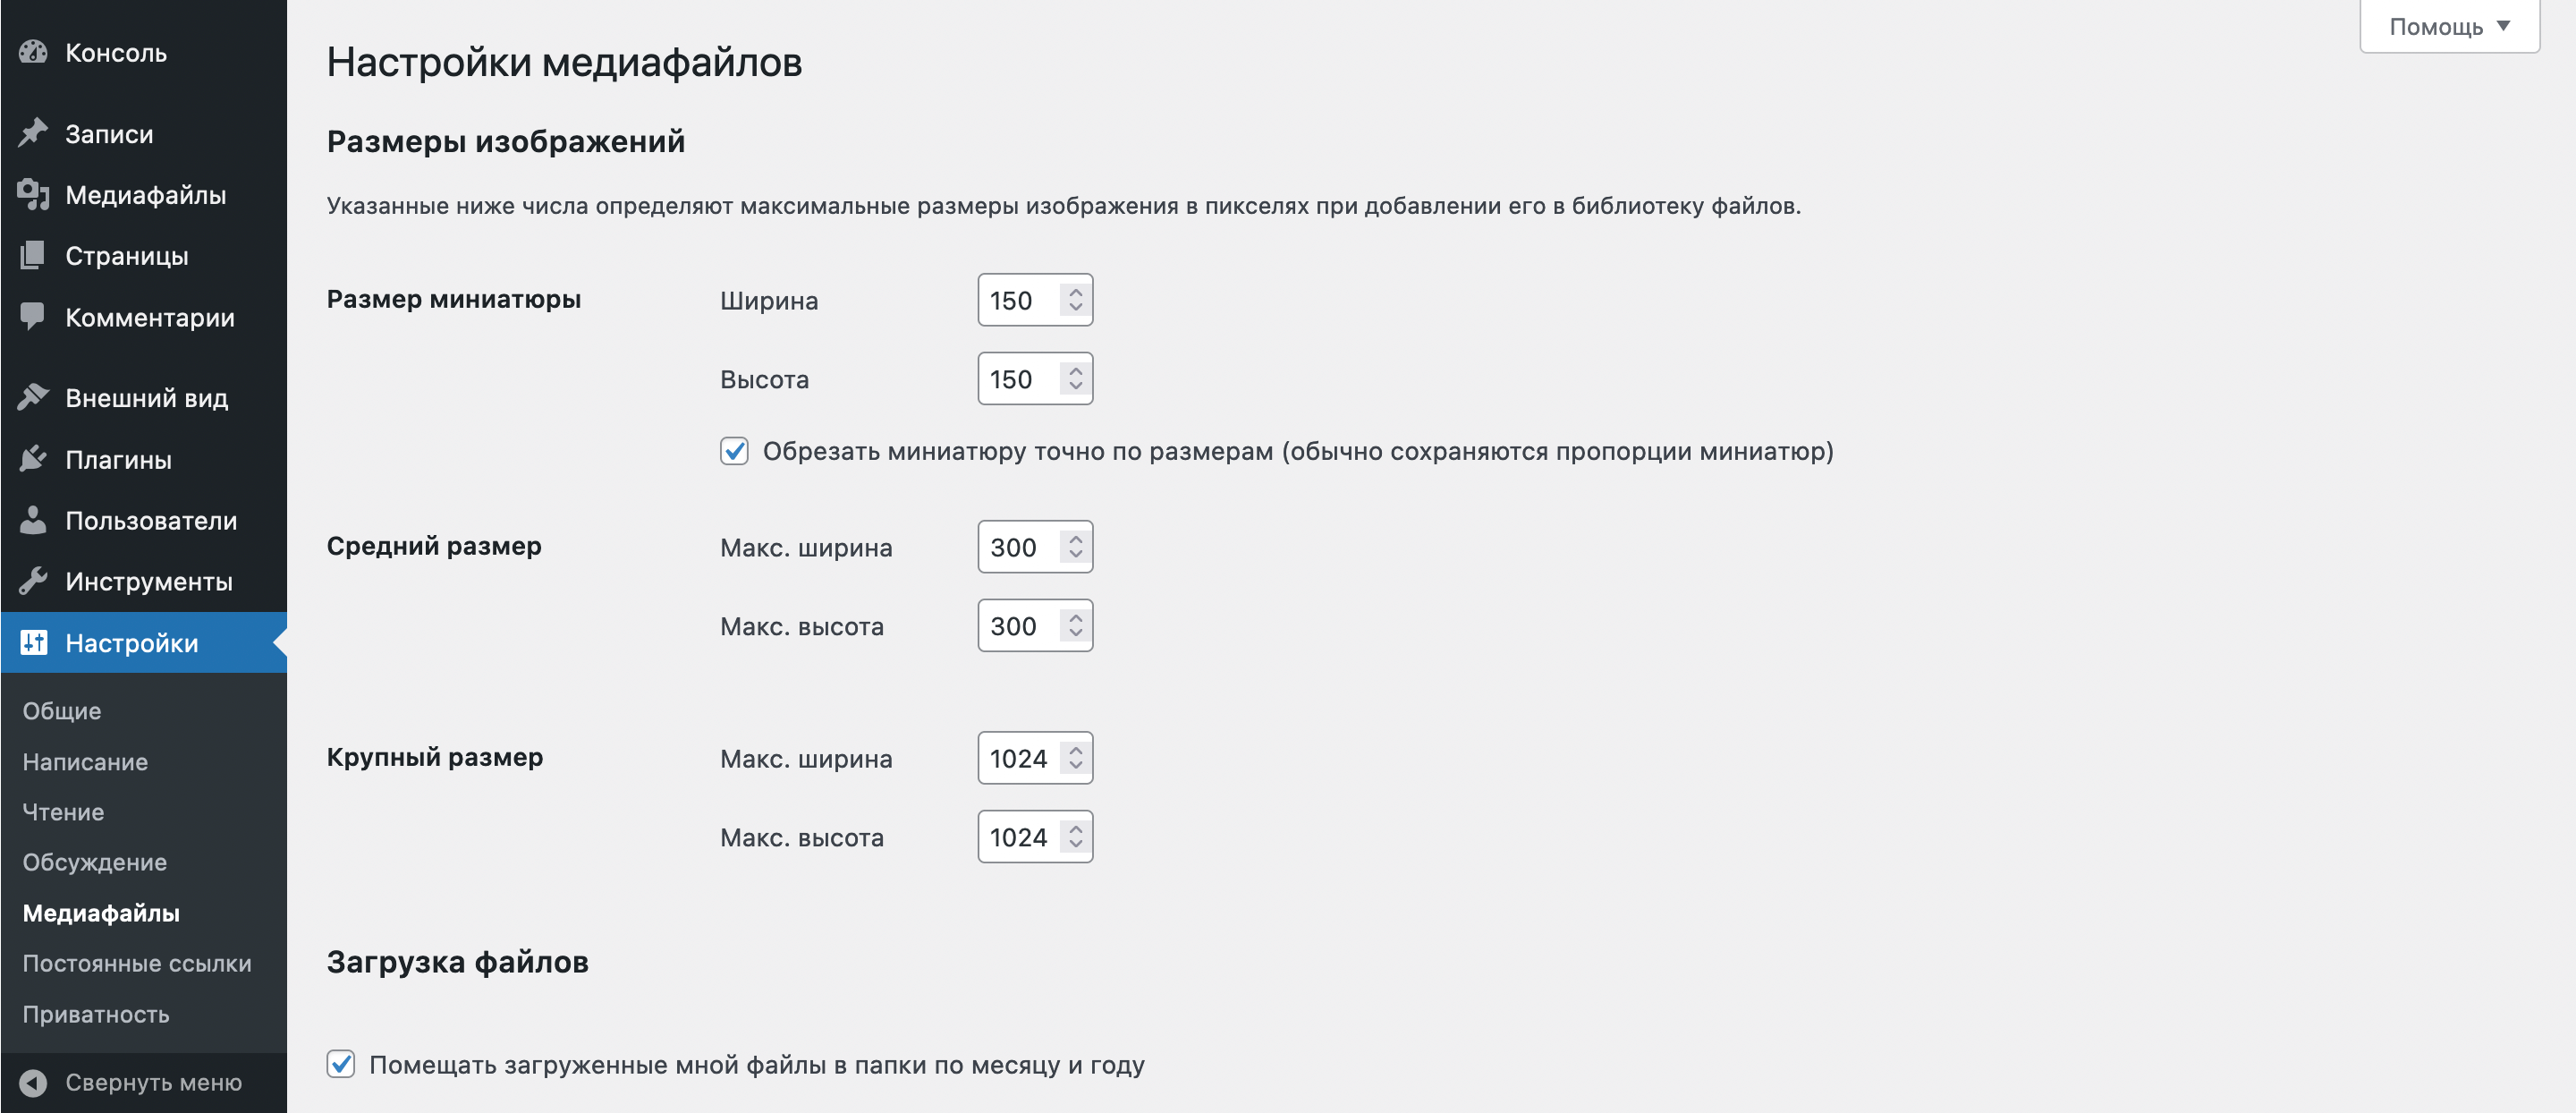
Task: Select the Внешний вид paintbrush icon
Action: 33,397
